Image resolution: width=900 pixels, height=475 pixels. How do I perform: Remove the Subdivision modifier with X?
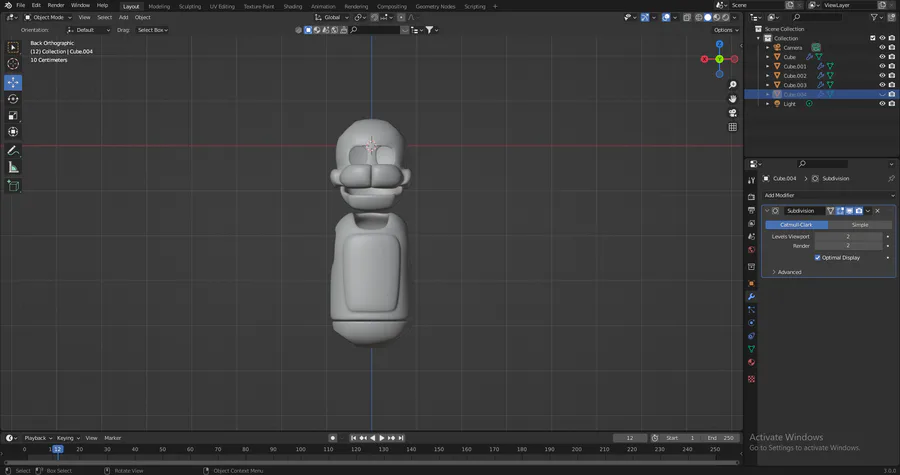pyautogui.click(x=878, y=211)
